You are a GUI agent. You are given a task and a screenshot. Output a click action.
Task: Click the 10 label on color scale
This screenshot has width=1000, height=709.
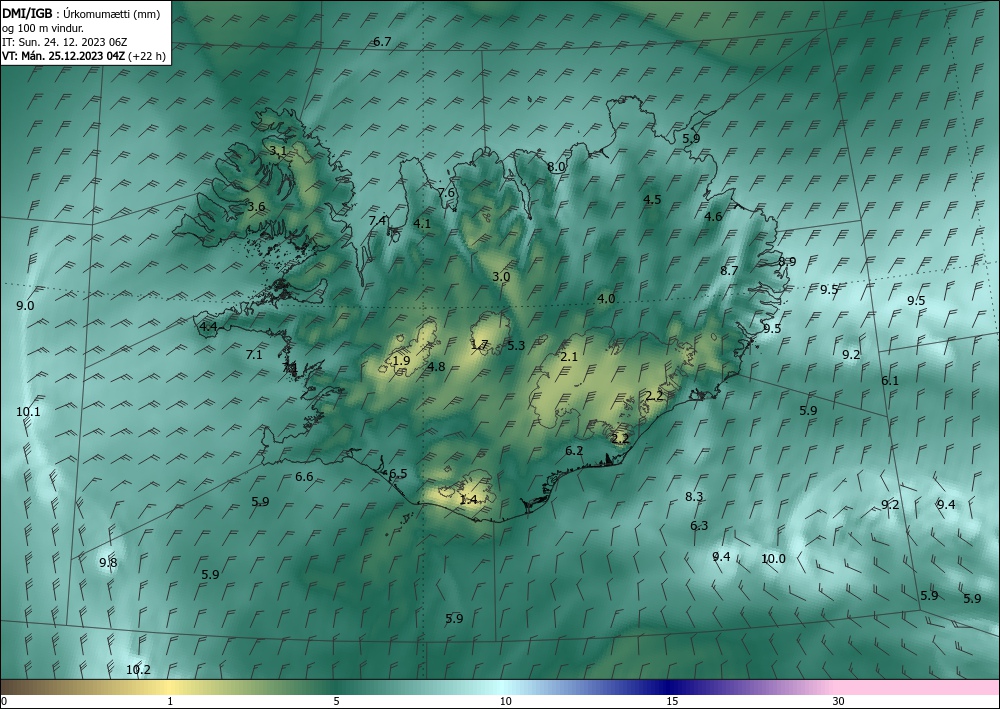click(505, 702)
